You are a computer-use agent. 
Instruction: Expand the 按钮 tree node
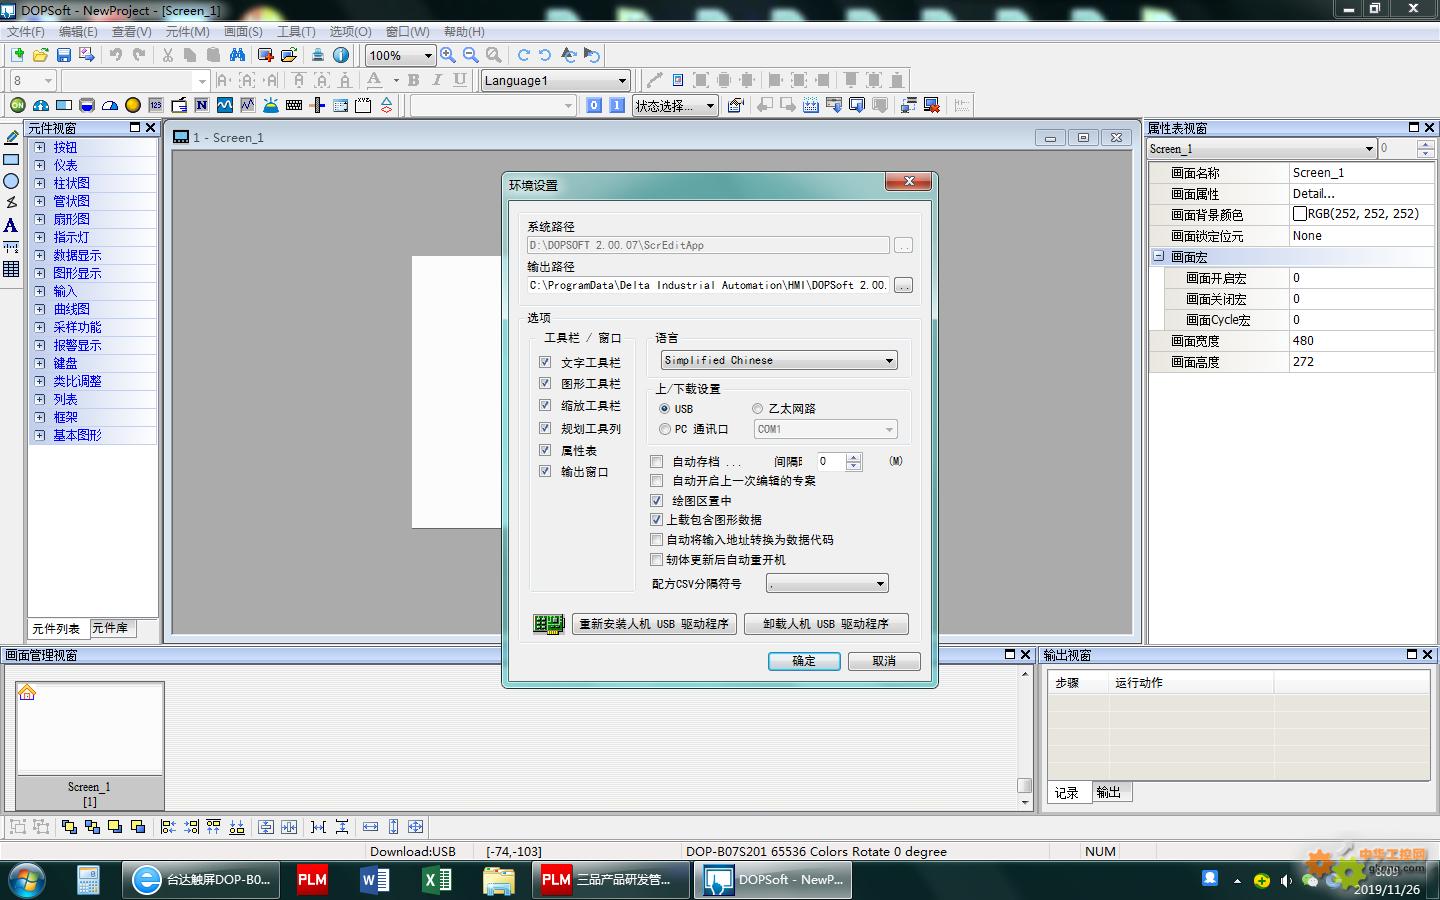pos(40,147)
